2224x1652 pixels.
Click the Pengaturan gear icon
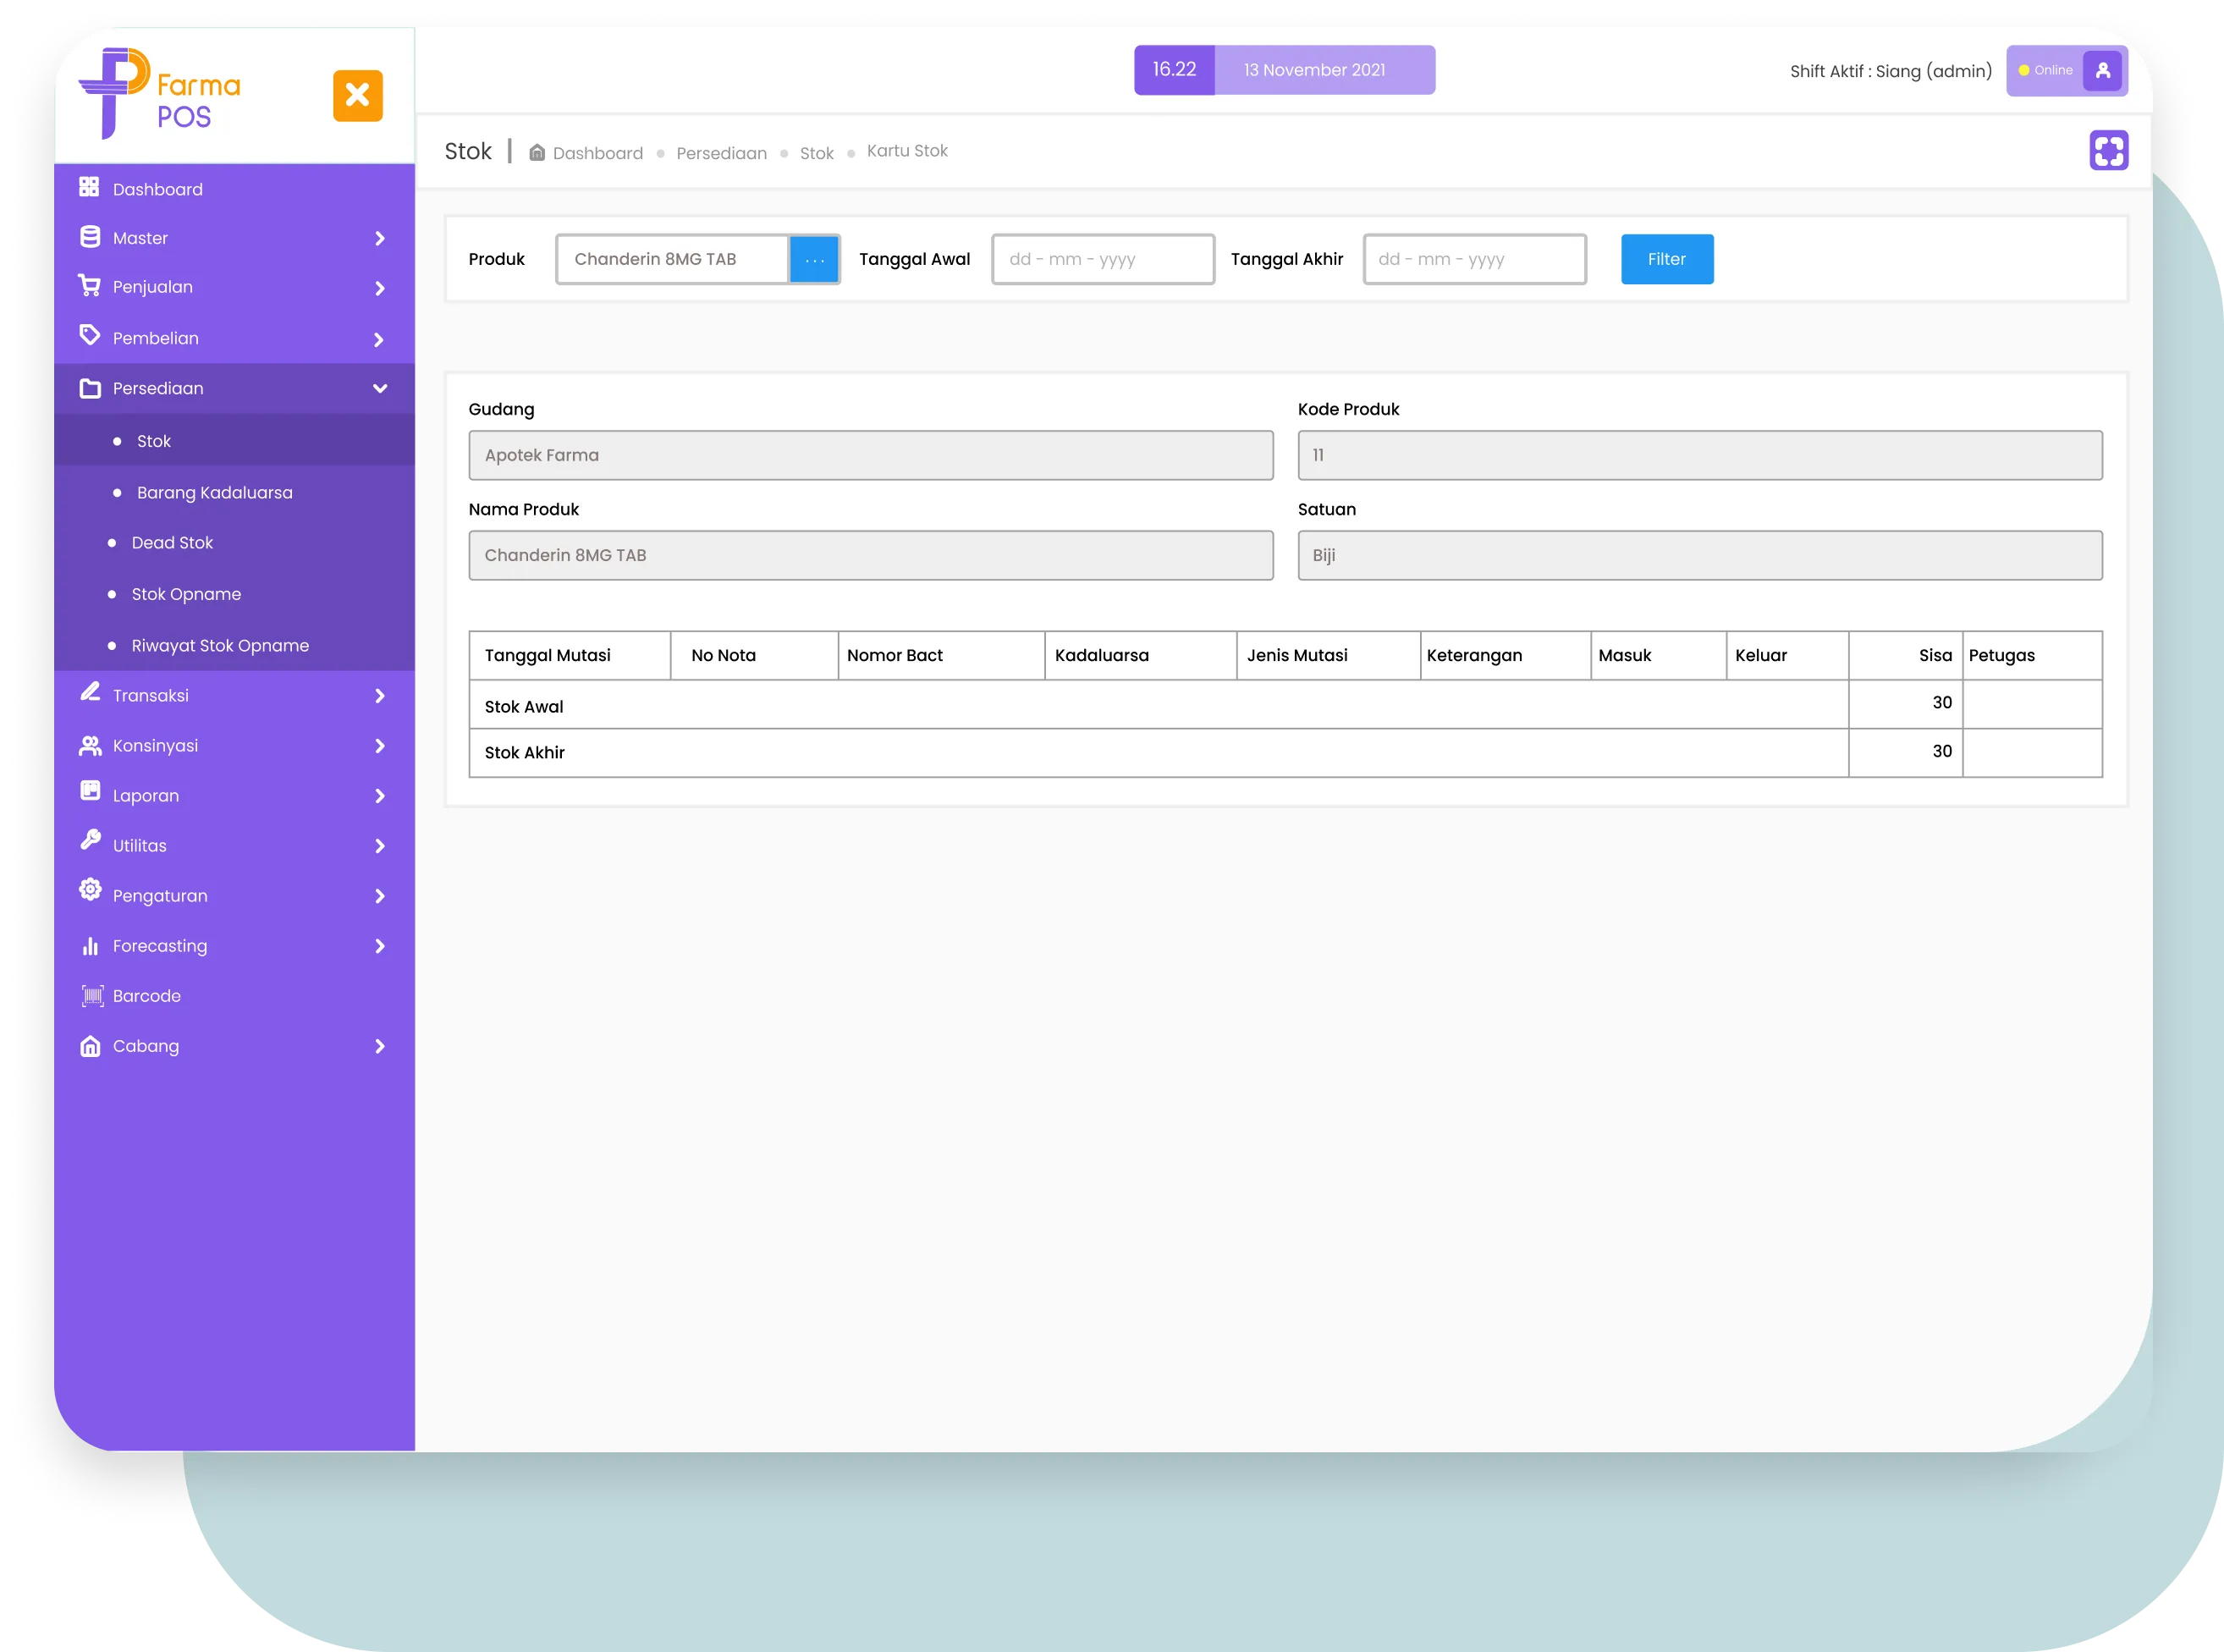point(90,890)
